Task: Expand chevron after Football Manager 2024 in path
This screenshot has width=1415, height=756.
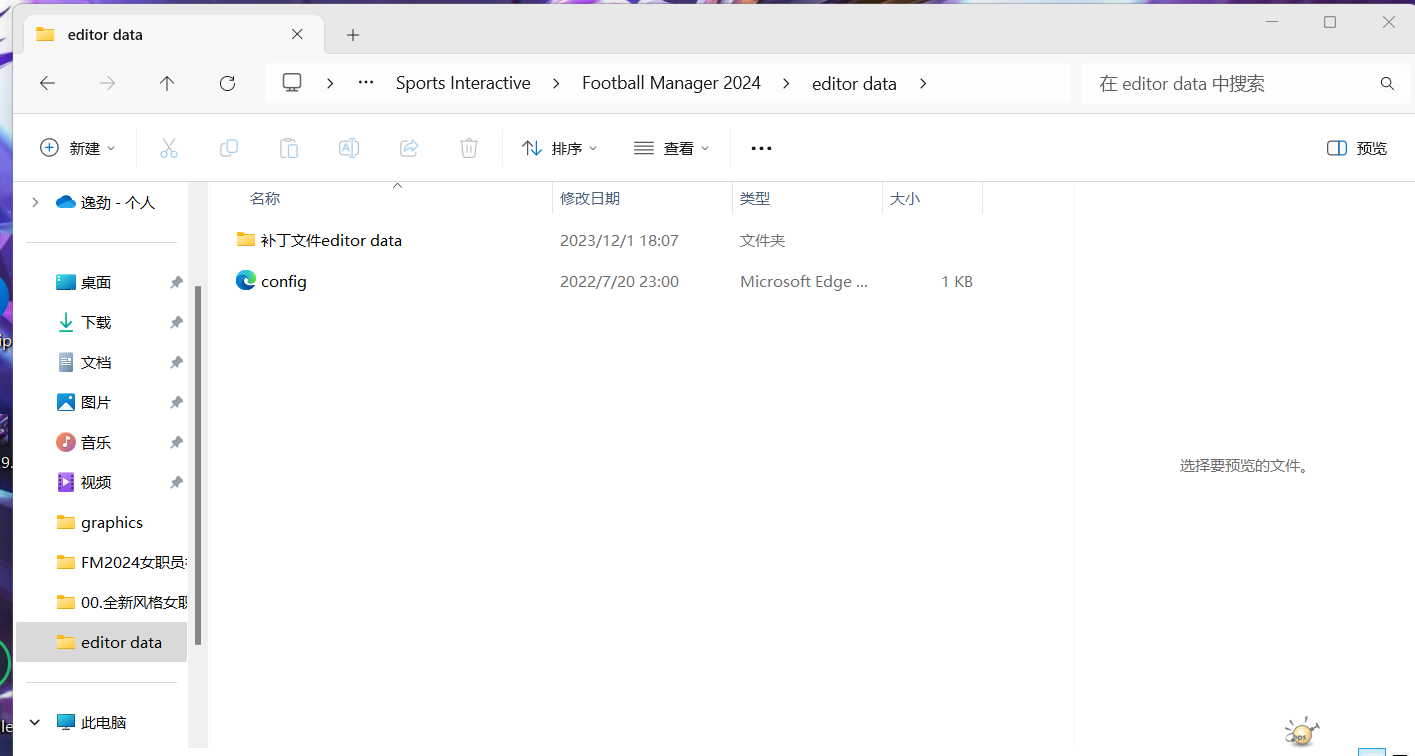Action: tap(786, 83)
